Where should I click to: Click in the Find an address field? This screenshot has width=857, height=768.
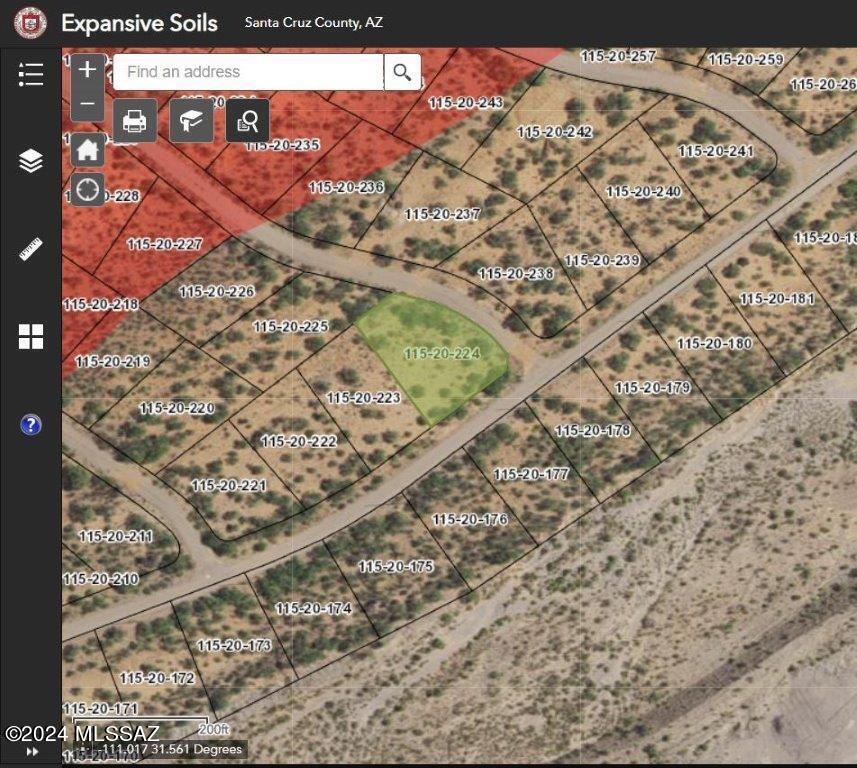(x=248, y=72)
